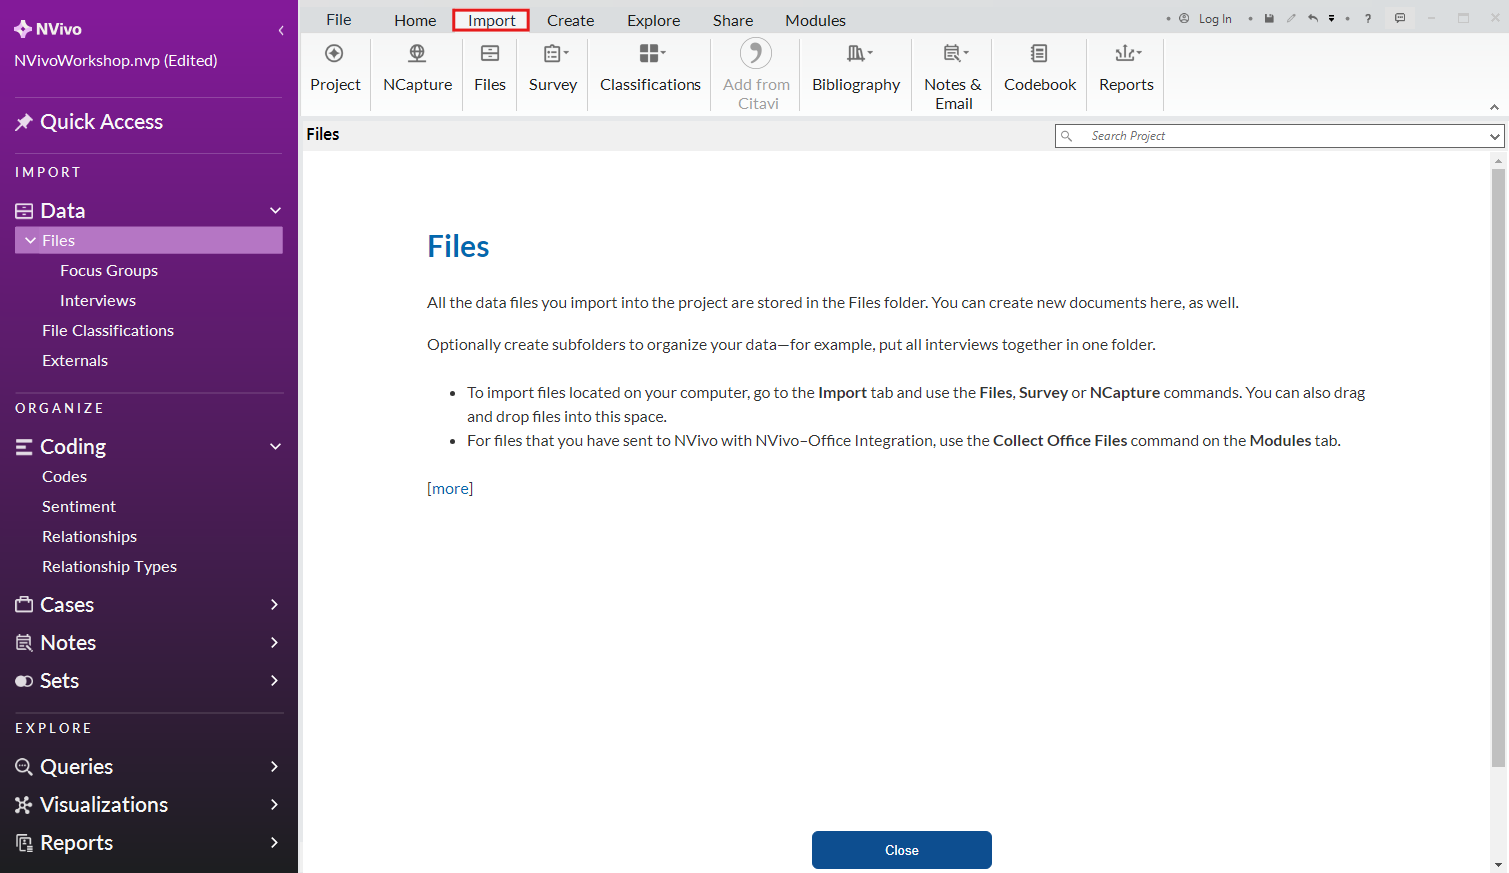Click the Quick Access pin icon

tap(24, 122)
